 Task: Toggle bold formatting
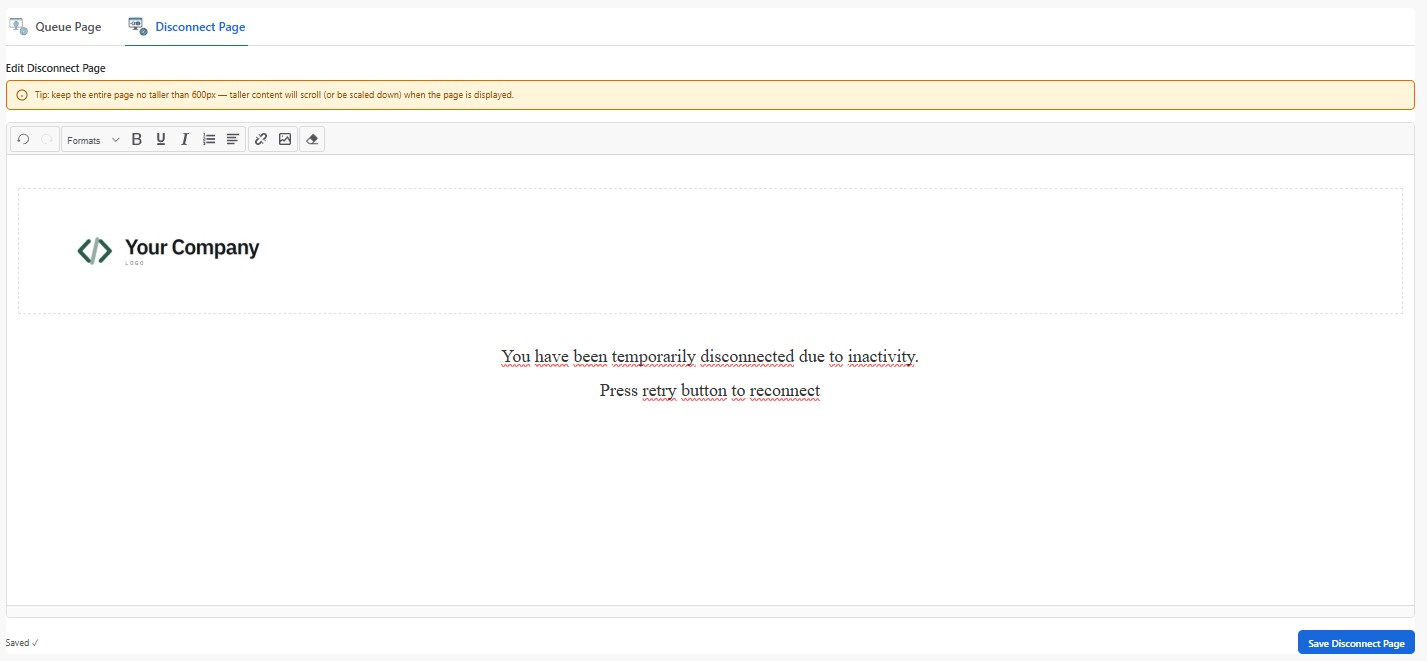(x=137, y=140)
